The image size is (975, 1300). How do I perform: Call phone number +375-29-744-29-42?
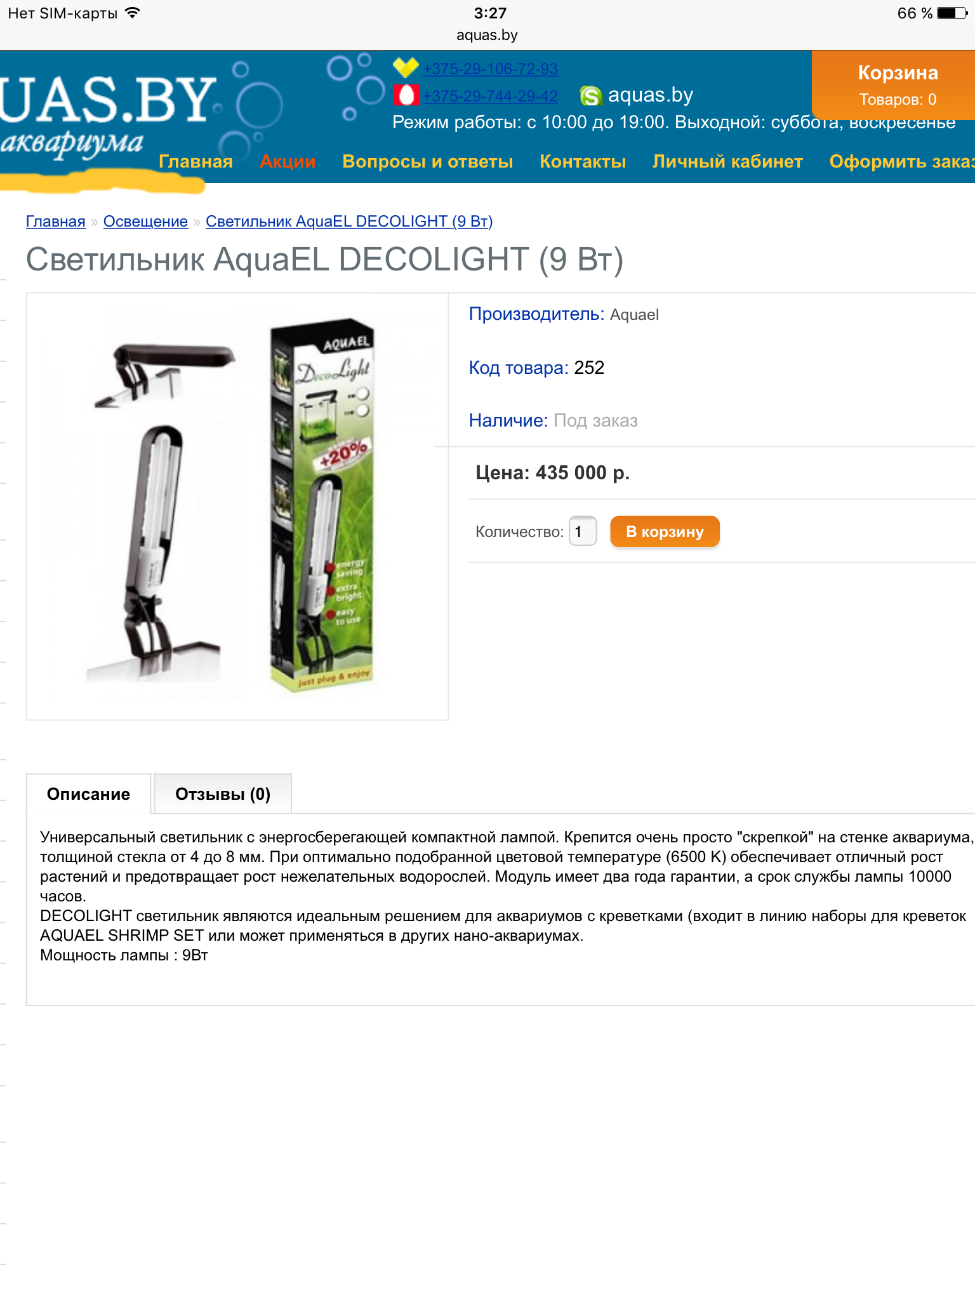pos(490,96)
